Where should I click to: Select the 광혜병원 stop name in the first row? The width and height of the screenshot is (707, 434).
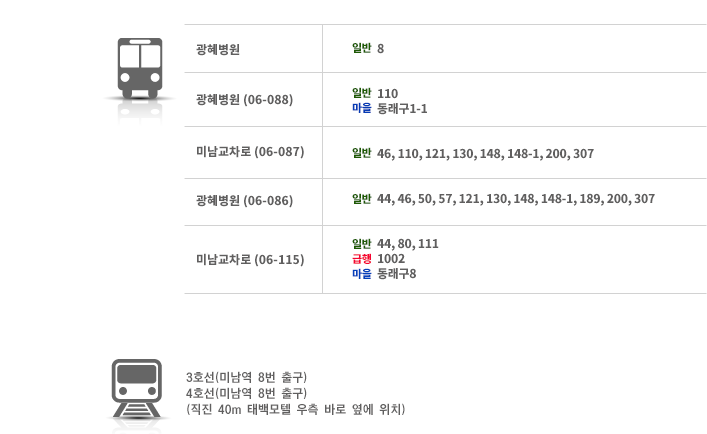click(218, 49)
